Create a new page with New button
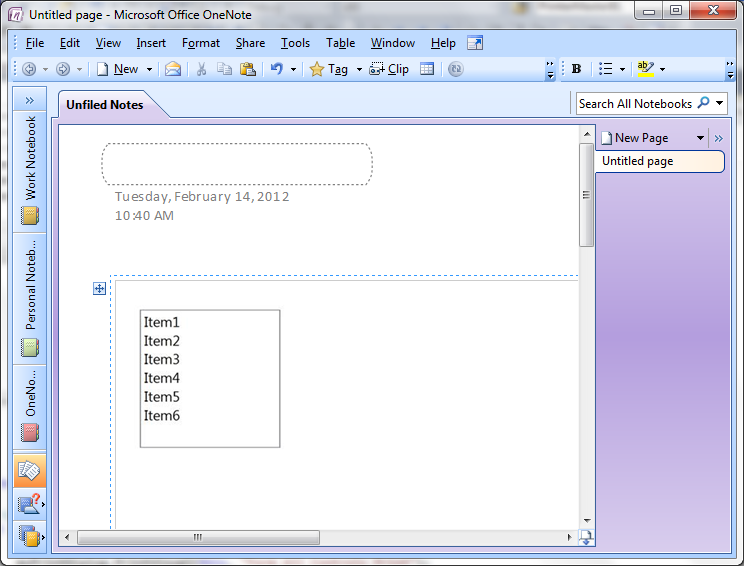 tap(118, 69)
